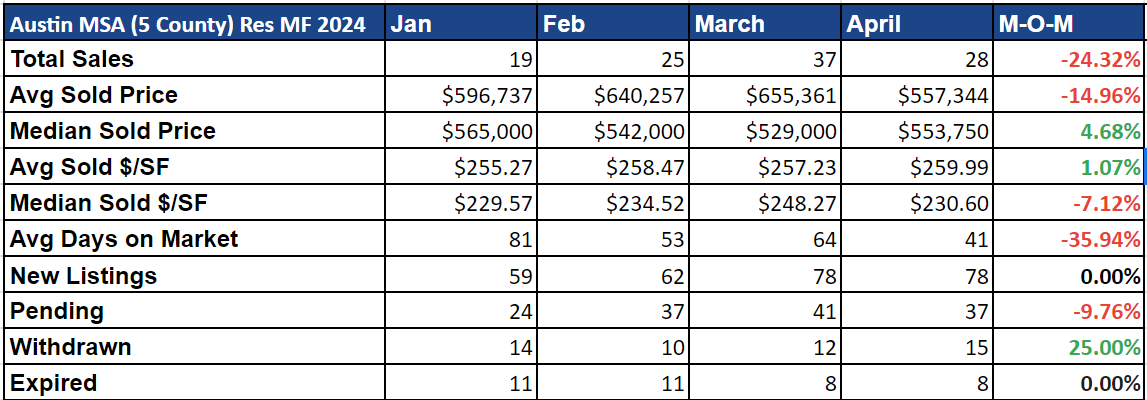Select the green 25.00% Withdrawn change cell
Image resolution: width=1147 pixels, height=400 pixels.
(x=1106, y=348)
